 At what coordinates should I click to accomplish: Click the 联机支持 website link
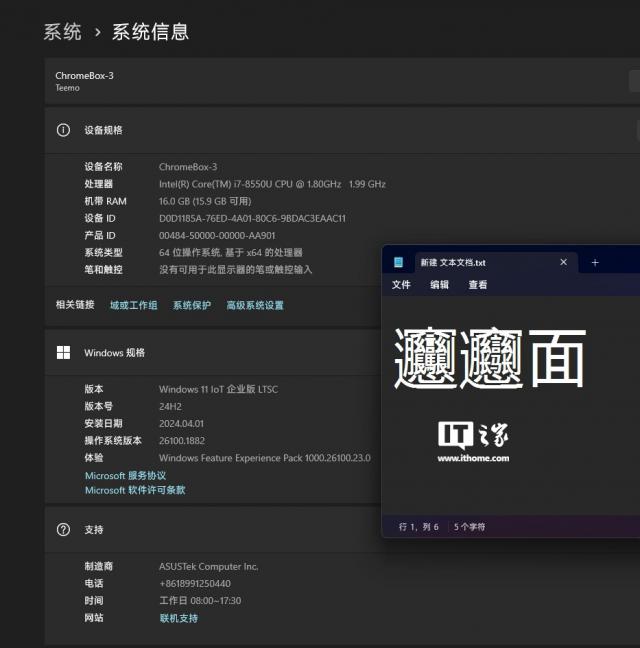click(178, 618)
